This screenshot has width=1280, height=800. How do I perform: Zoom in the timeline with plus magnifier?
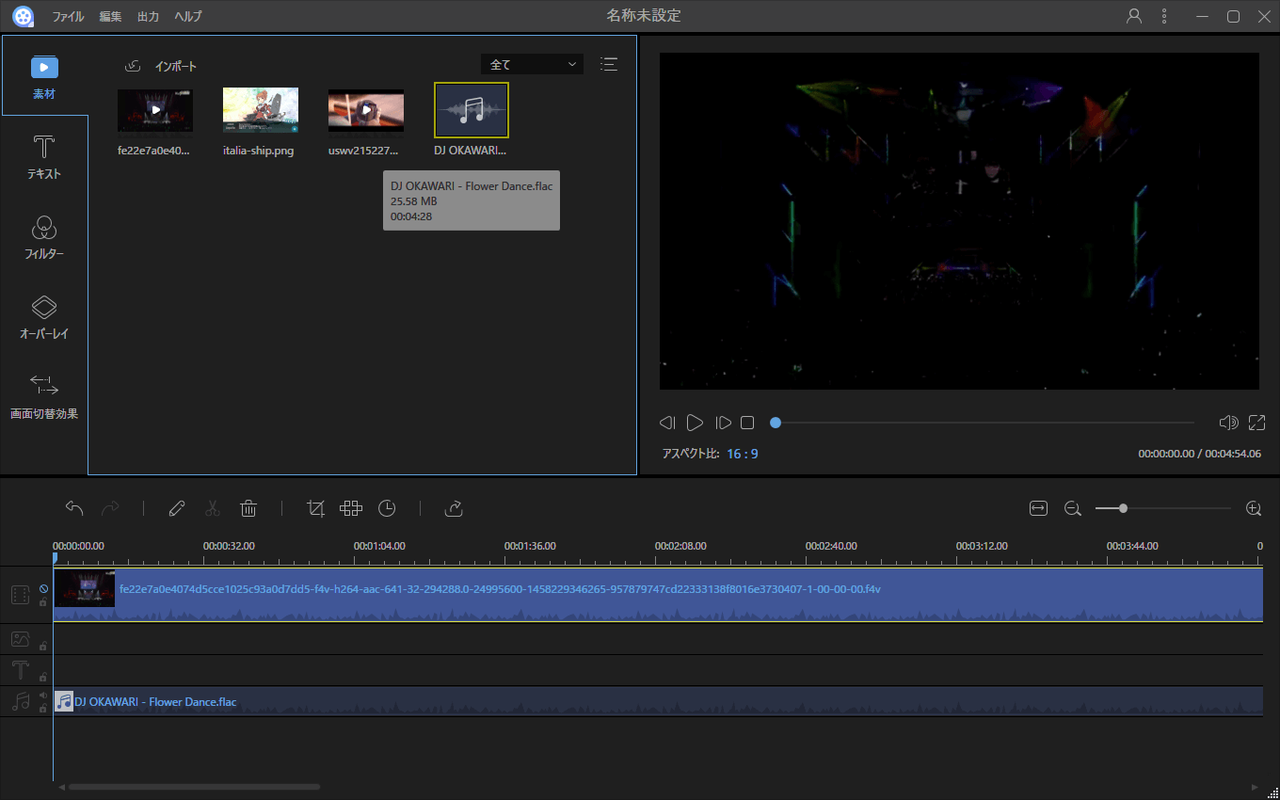pyautogui.click(x=1254, y=508)
